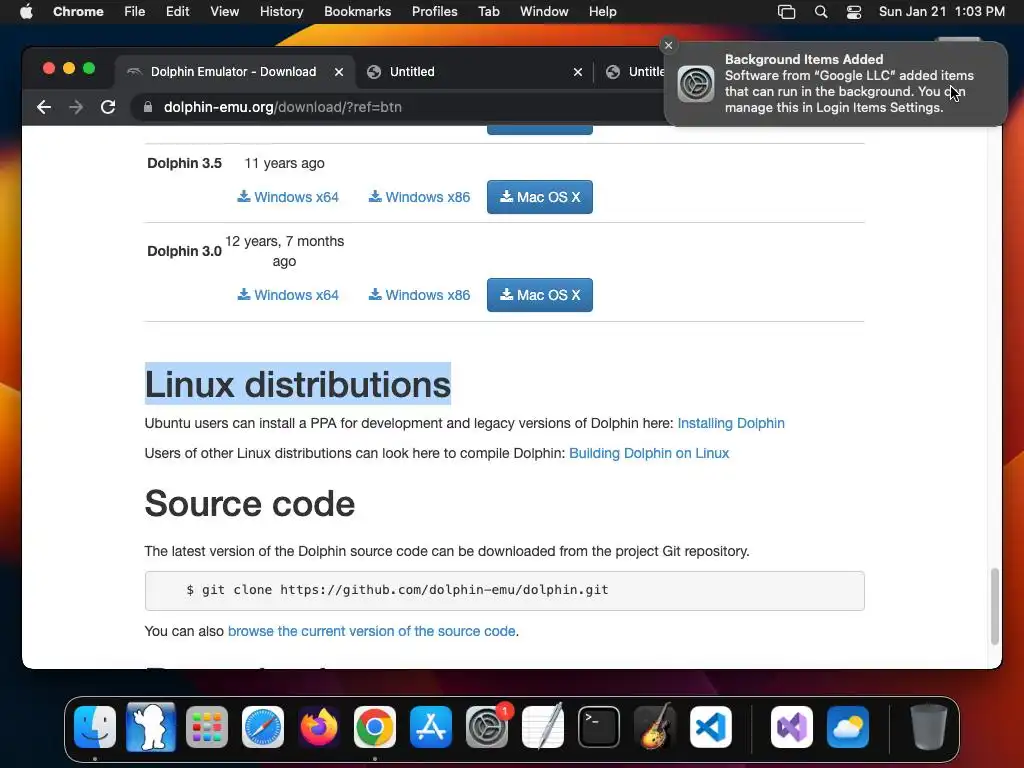Download Dolphin 3.5 Windows x64
The height and width of the screenshot is (768, 1024).
tap(288, 197)
